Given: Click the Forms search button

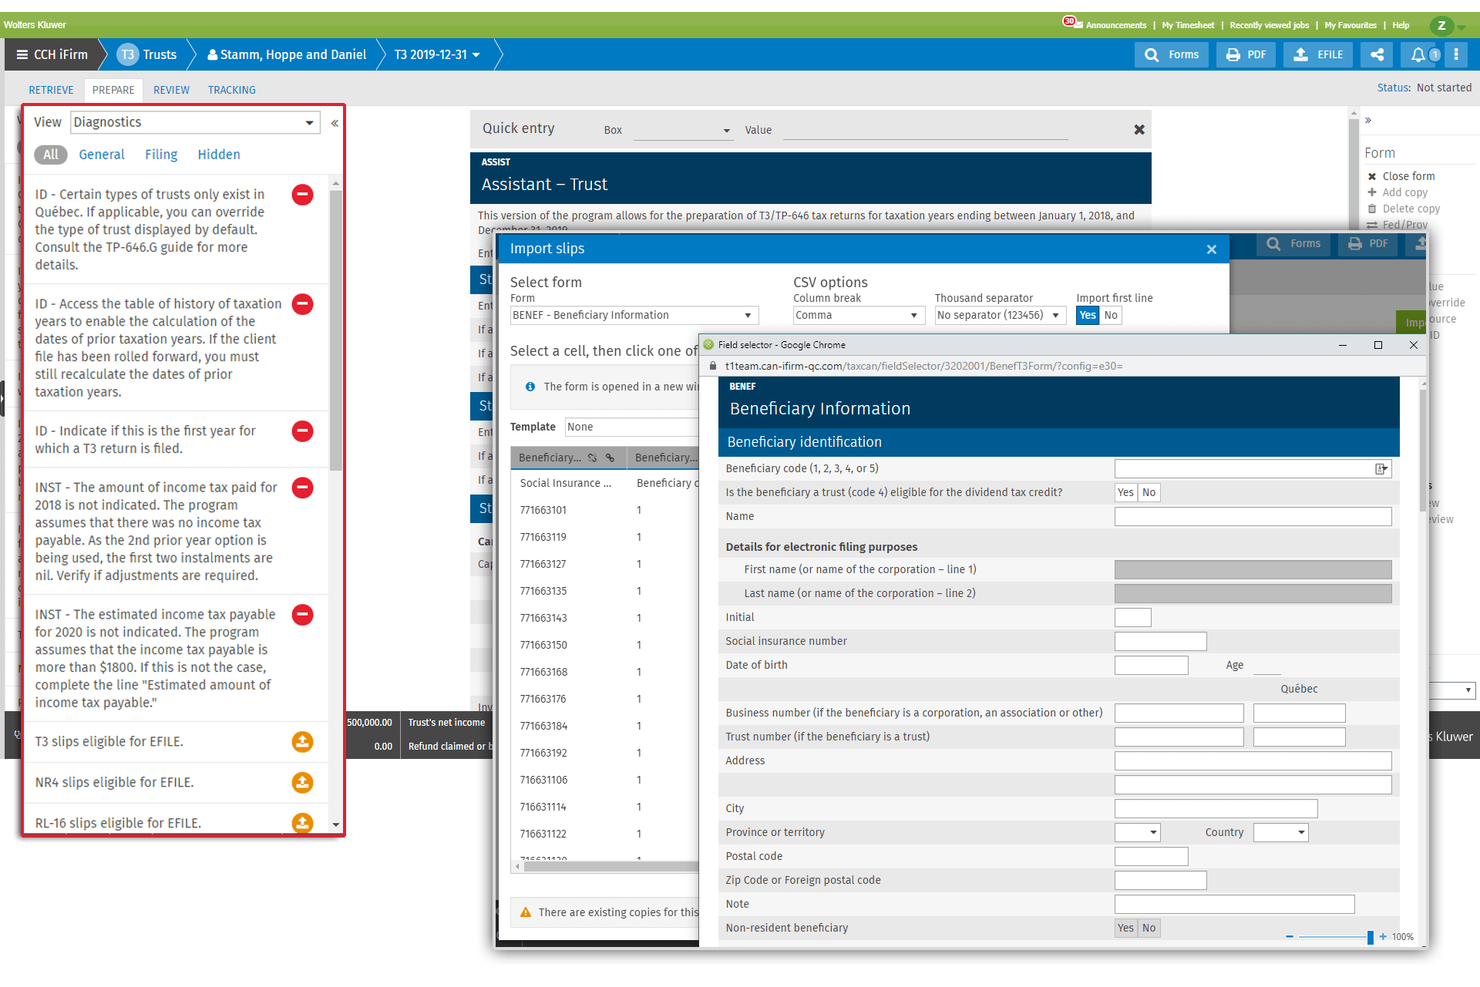Looking at the screenshot, I should coord(1172,55).
